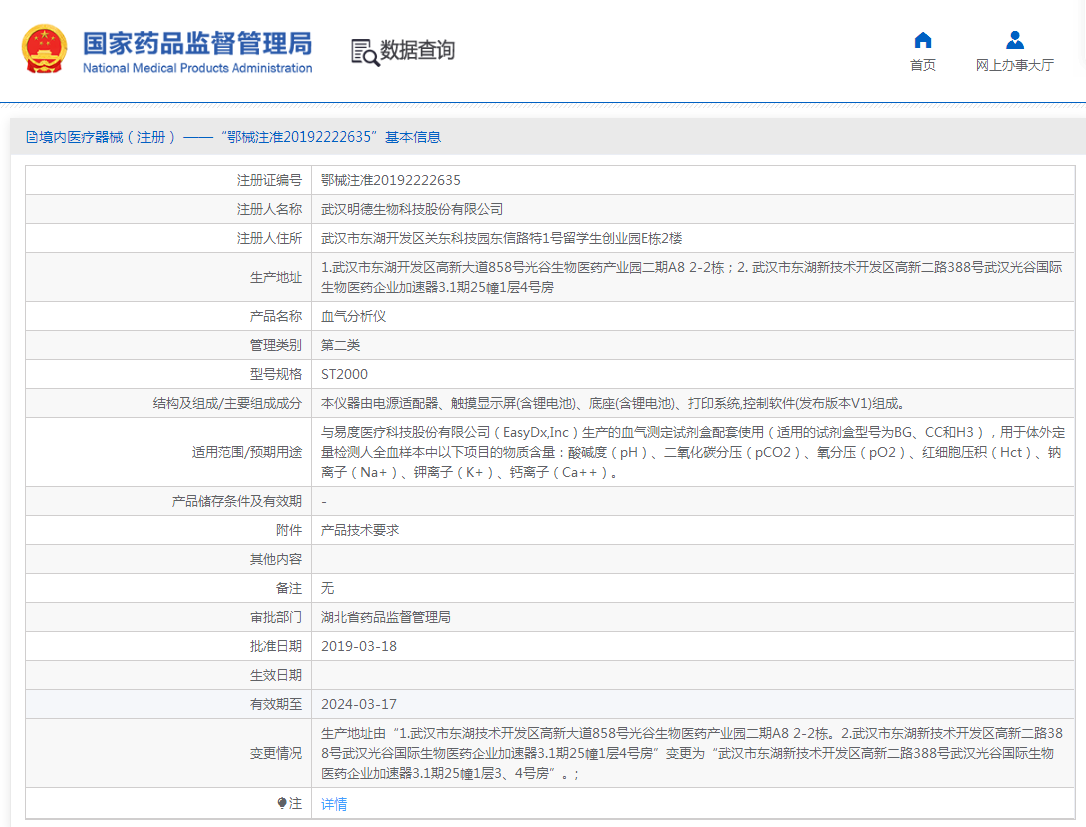1086x827 pixels.
Task: Click 产品技术要求 attachment value
Action: [x=360, y=530]
